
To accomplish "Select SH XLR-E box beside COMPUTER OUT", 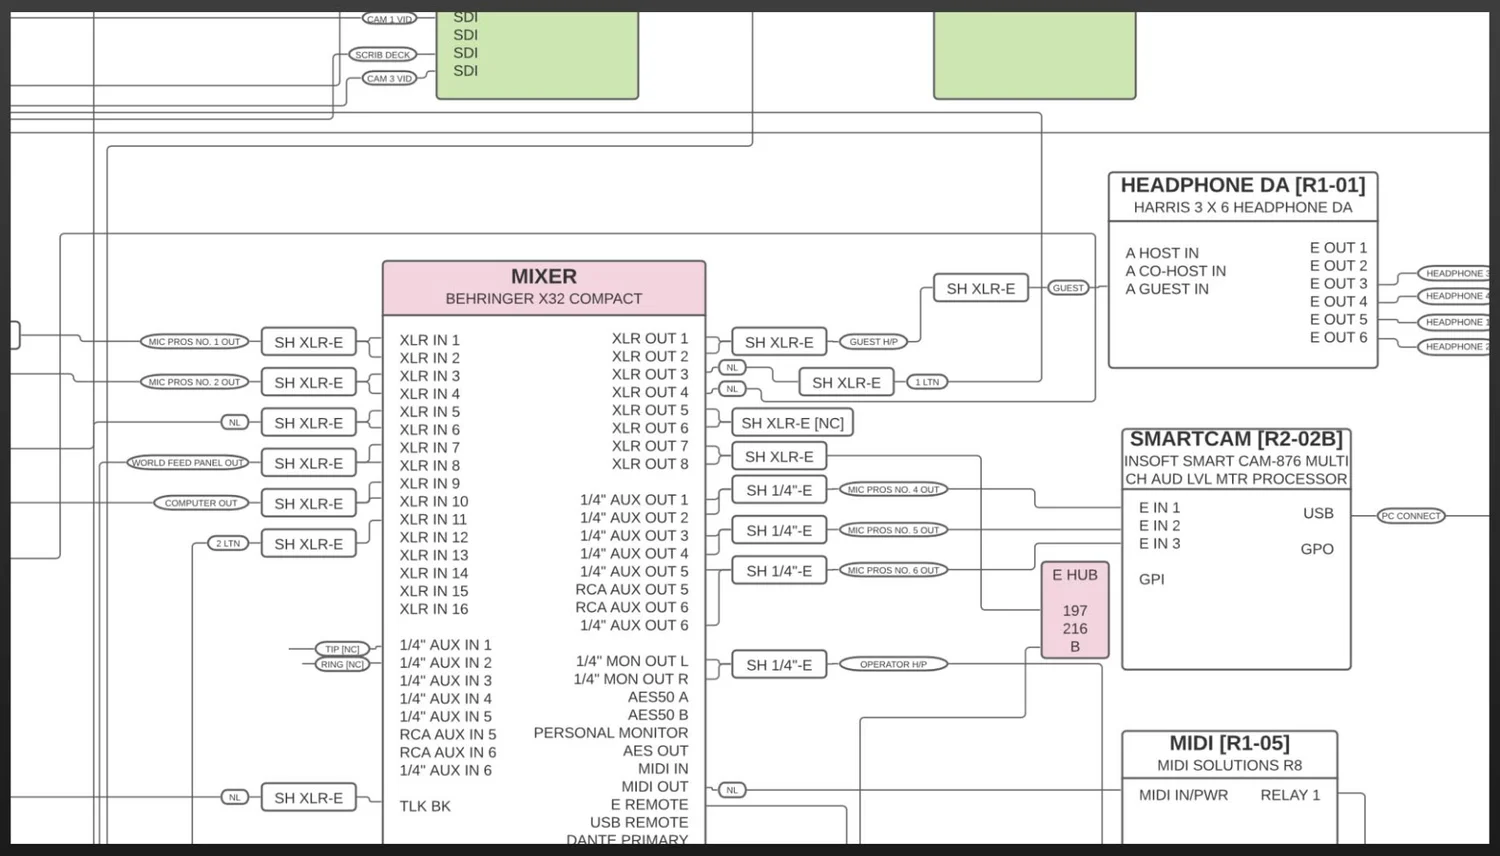I will coord(308,504).
